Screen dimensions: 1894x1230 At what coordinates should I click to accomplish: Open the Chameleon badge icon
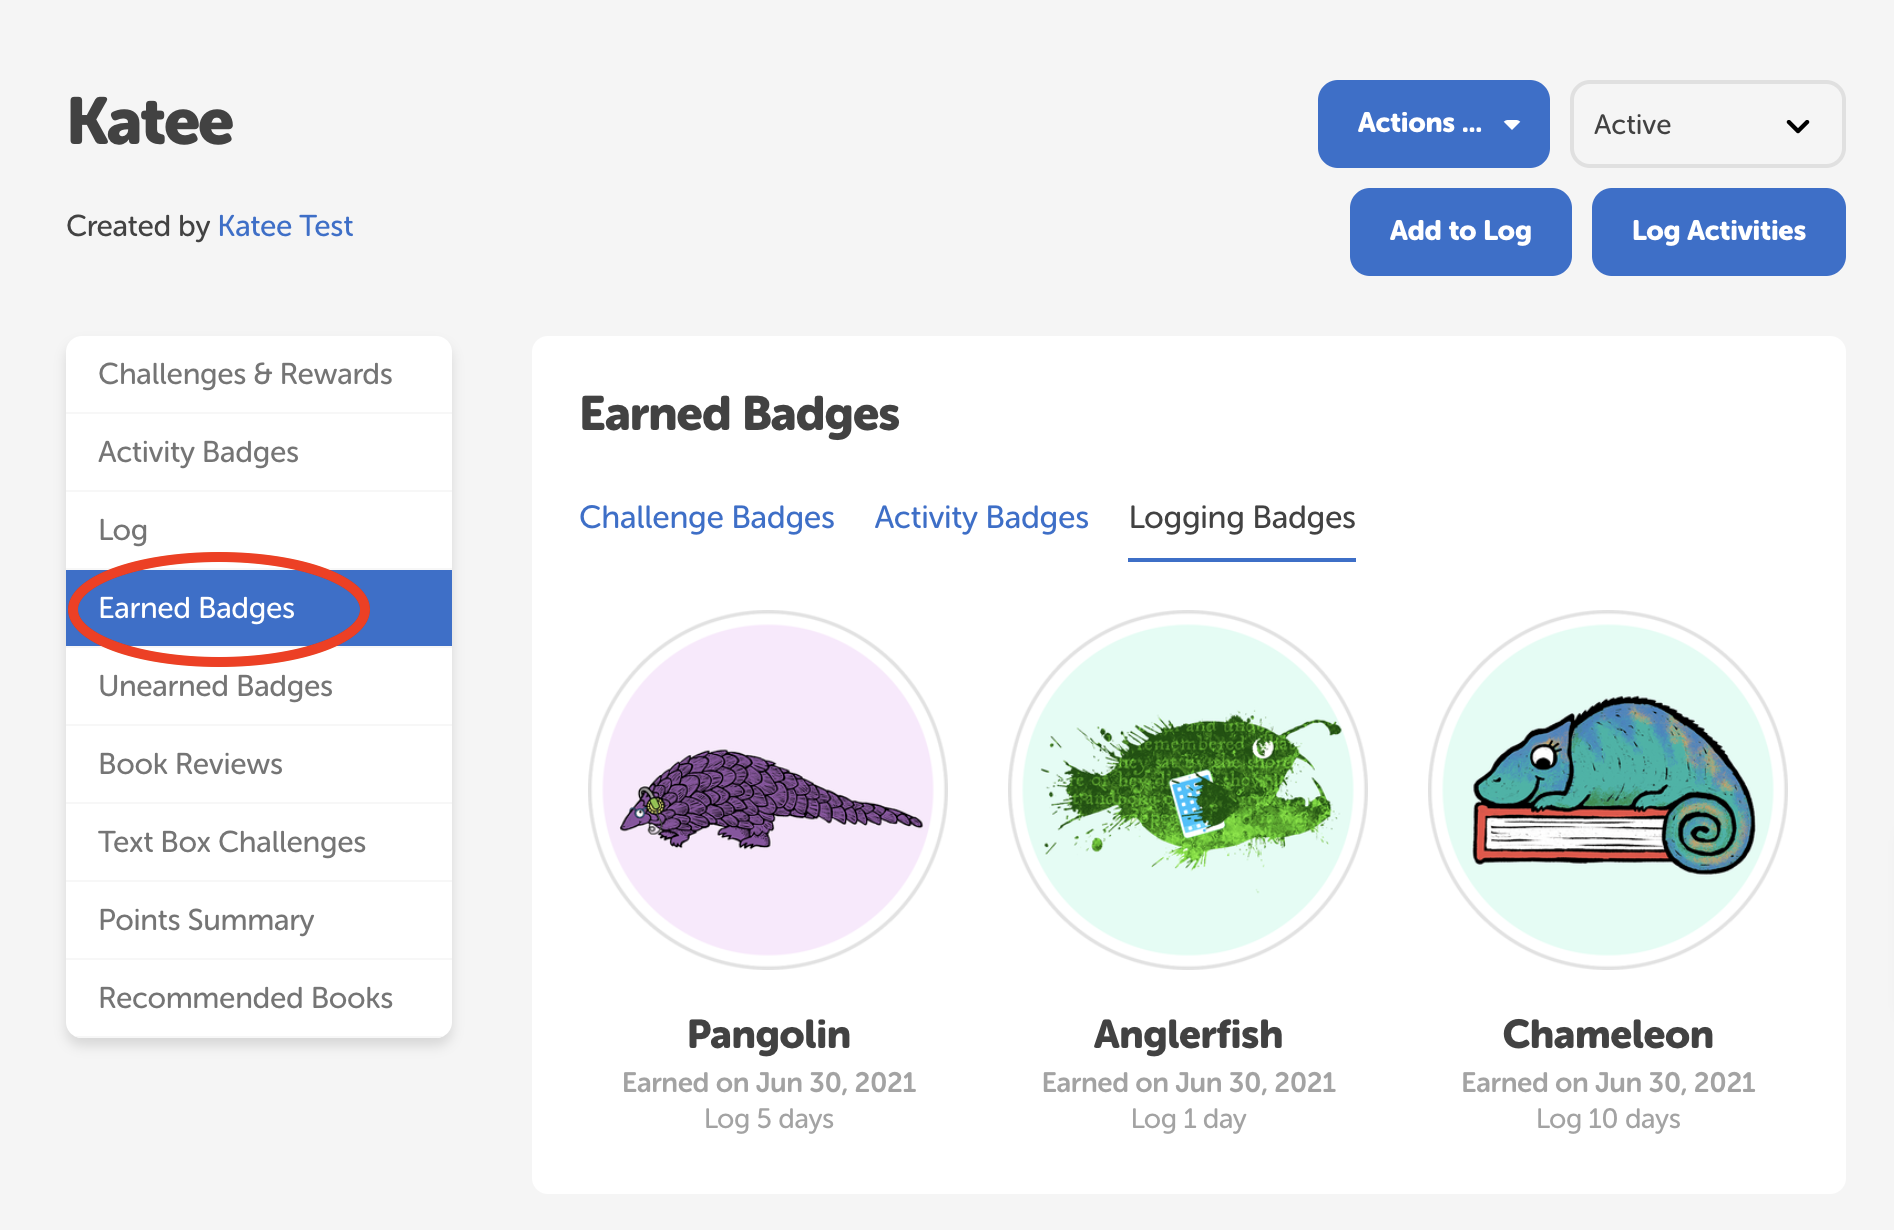tap(1608, 790)
